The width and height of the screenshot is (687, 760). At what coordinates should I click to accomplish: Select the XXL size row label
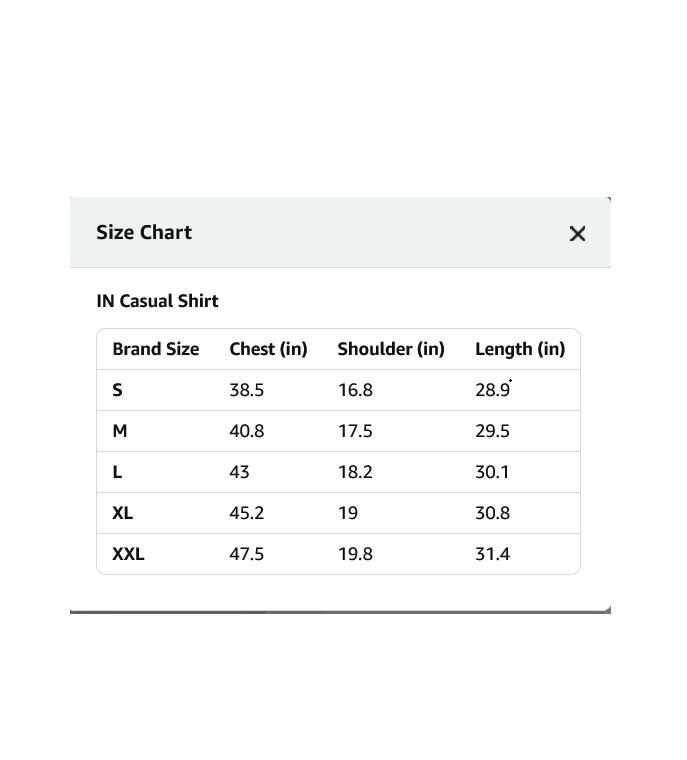click(128, 554)
